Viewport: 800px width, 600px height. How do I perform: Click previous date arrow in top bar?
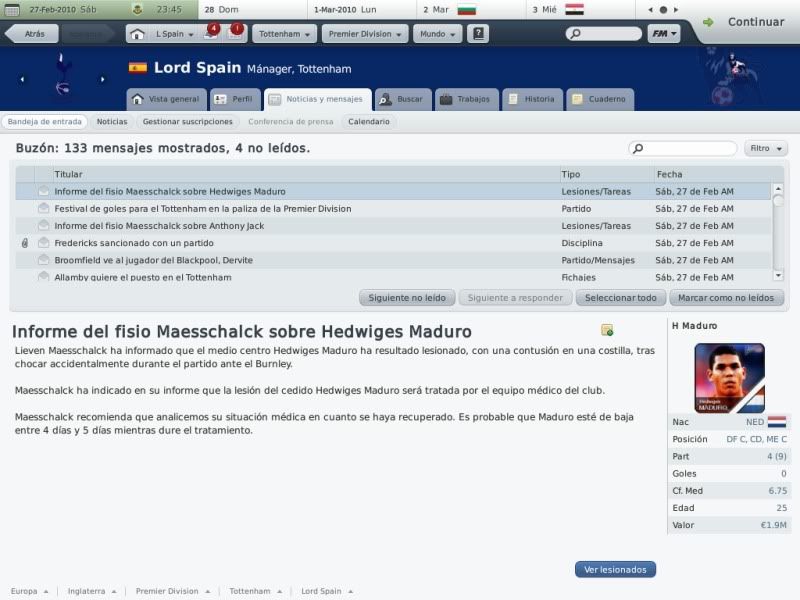(x=651, y=10)
